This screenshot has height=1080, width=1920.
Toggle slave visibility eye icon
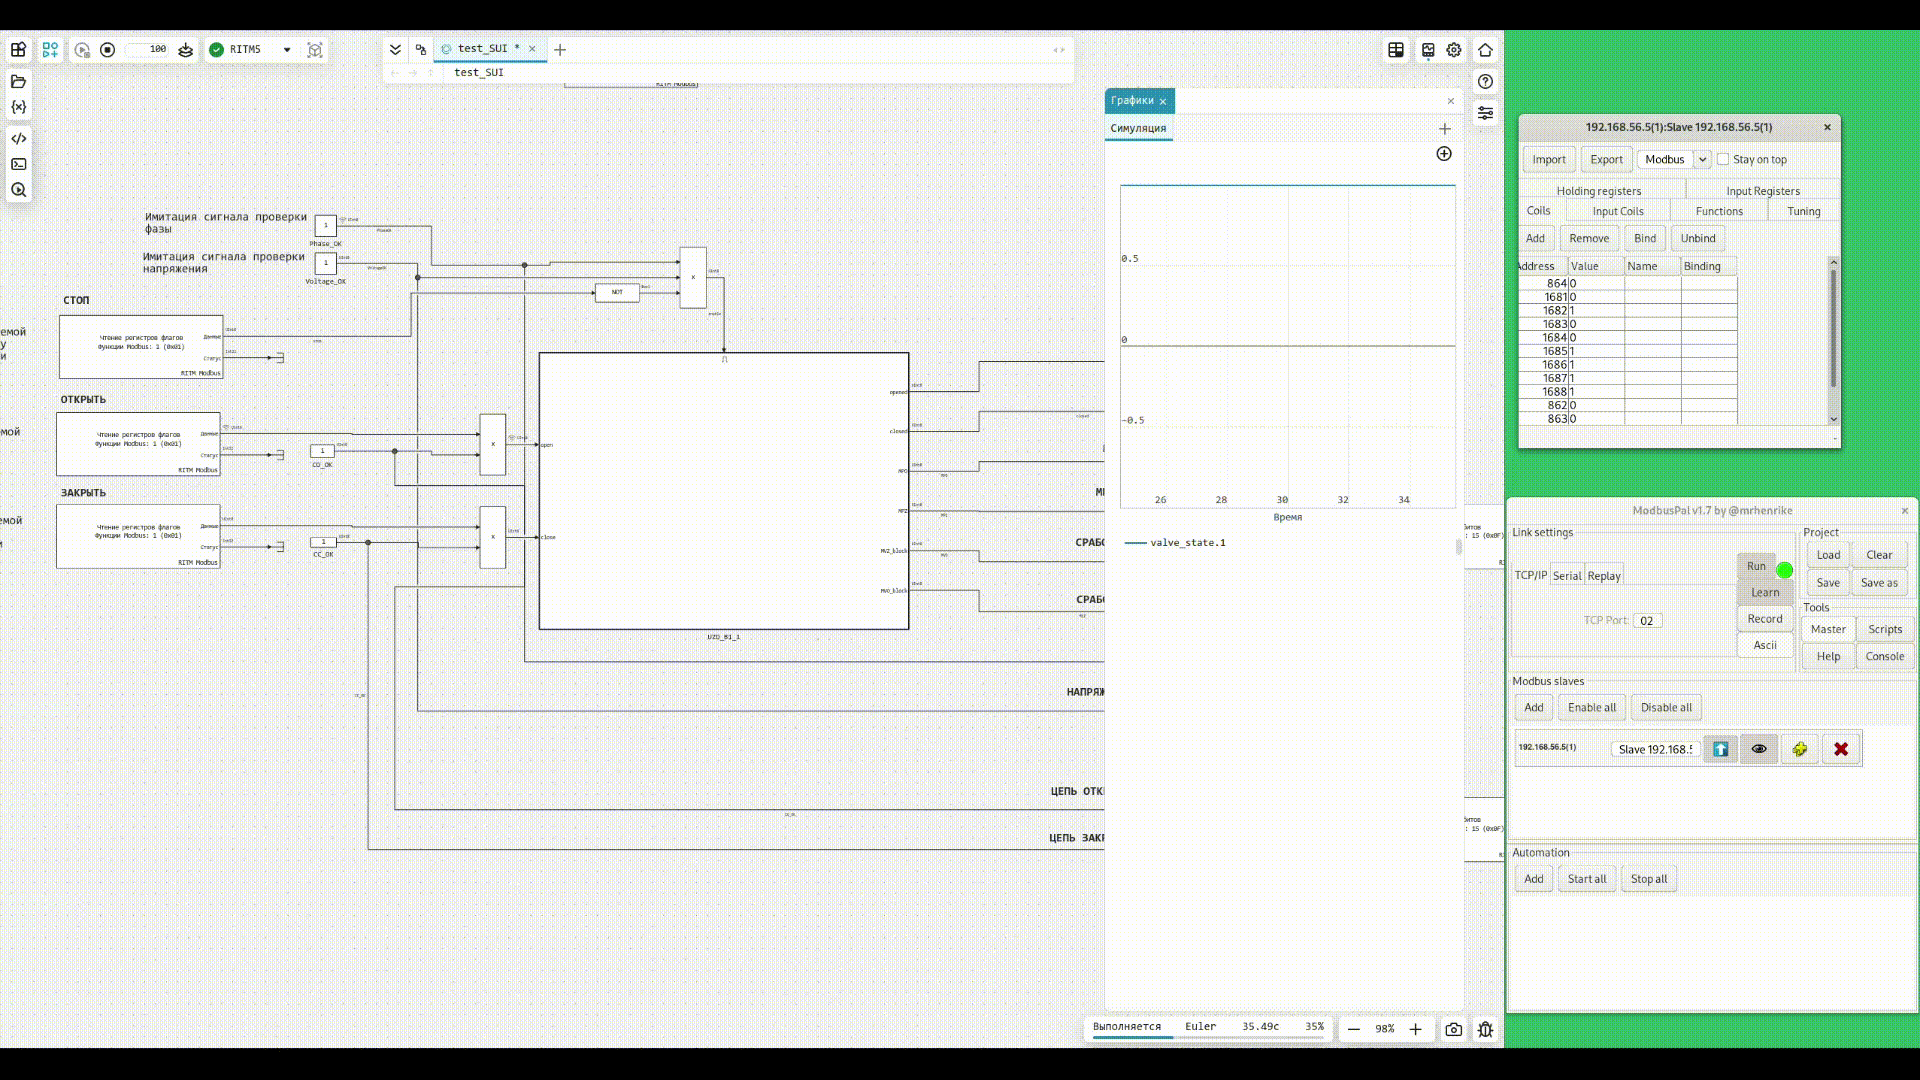pyautogui.click(x=1759, y=749)
